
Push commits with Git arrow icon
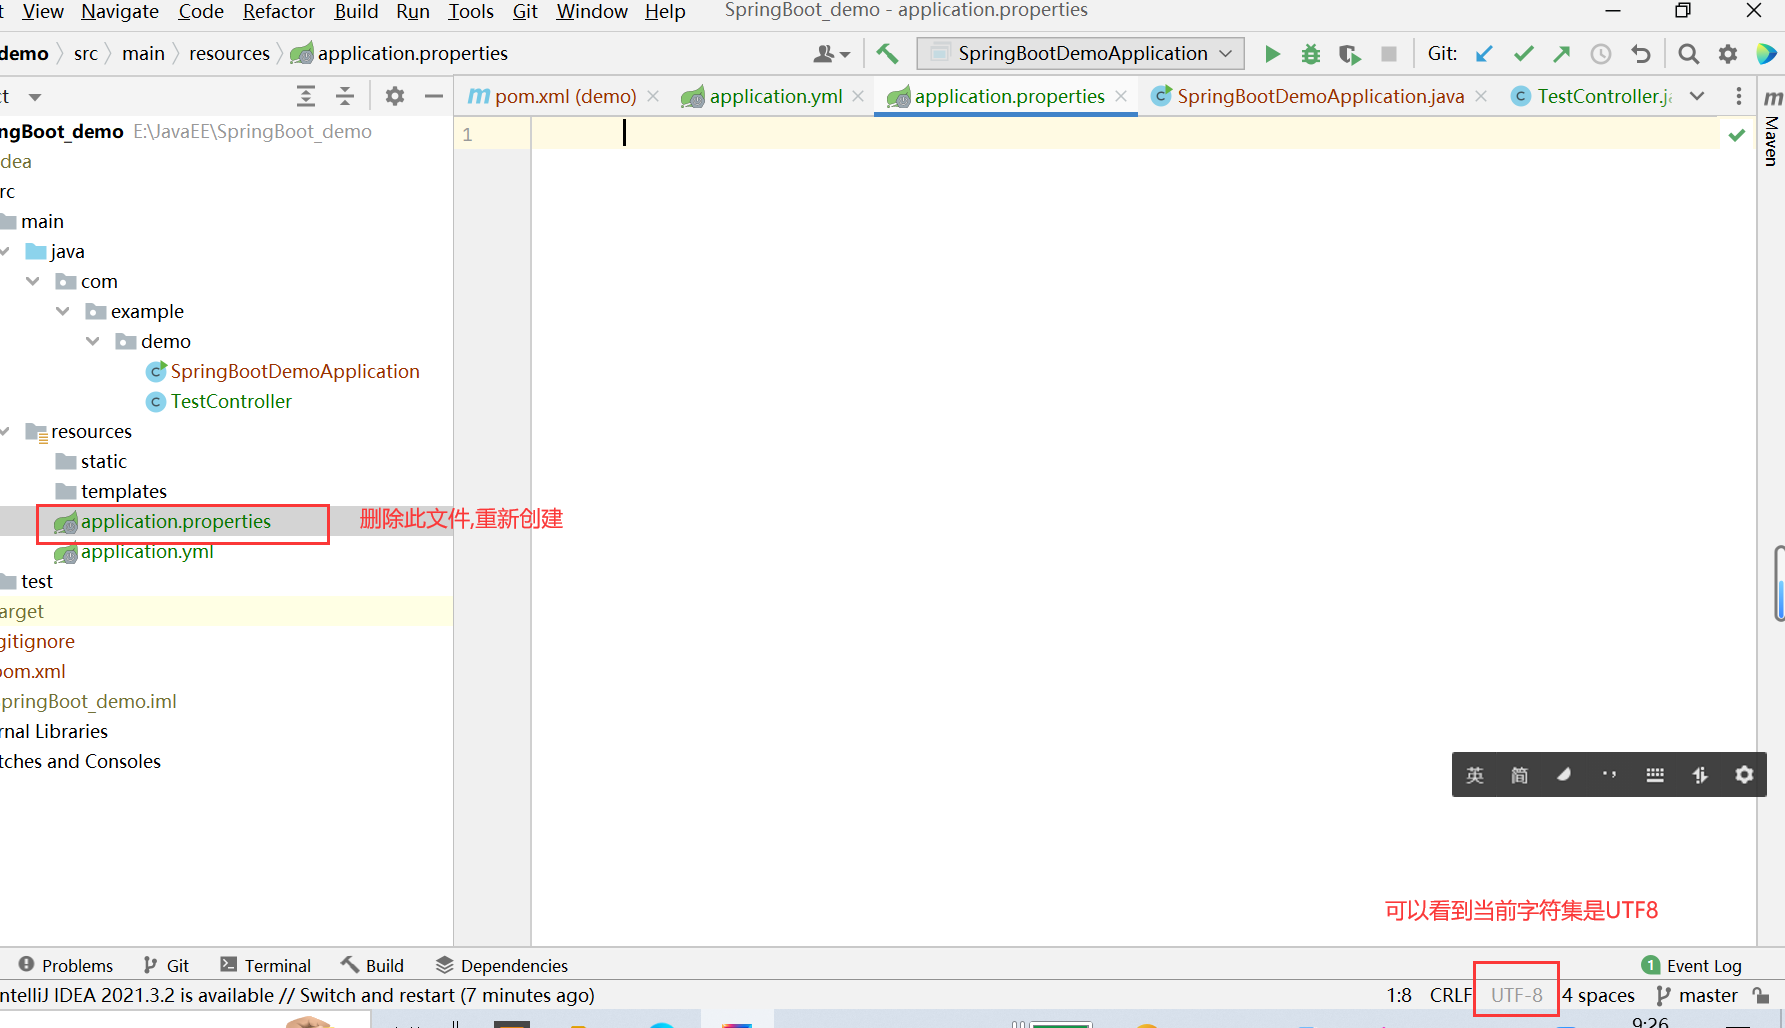point(1562,54)
